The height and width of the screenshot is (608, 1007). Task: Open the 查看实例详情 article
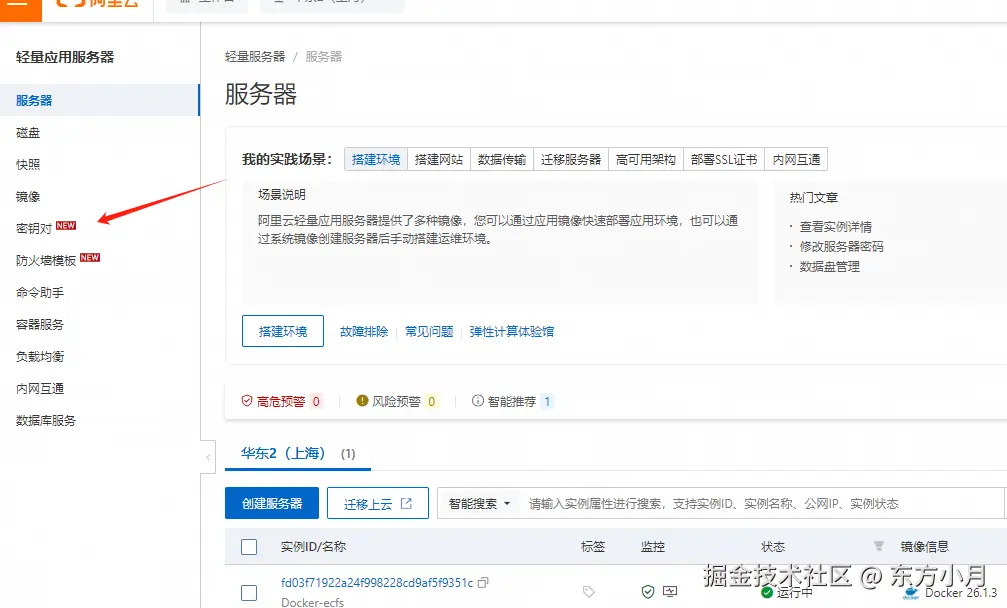836,227
